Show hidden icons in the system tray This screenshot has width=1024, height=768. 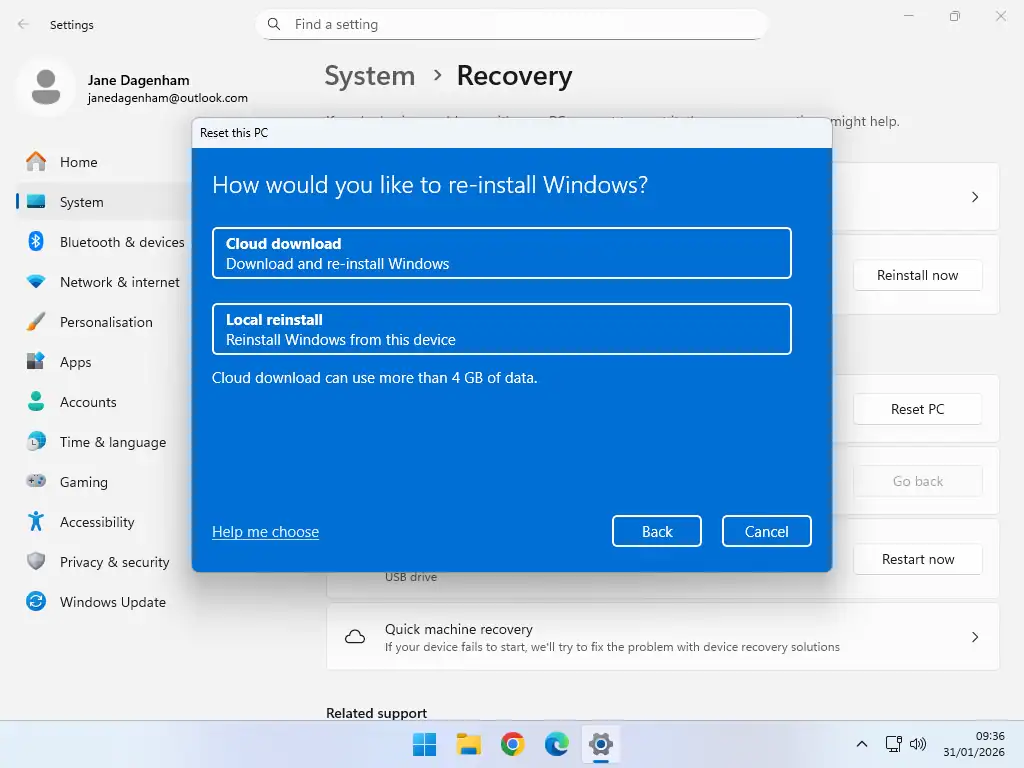(x=862, y=744)
